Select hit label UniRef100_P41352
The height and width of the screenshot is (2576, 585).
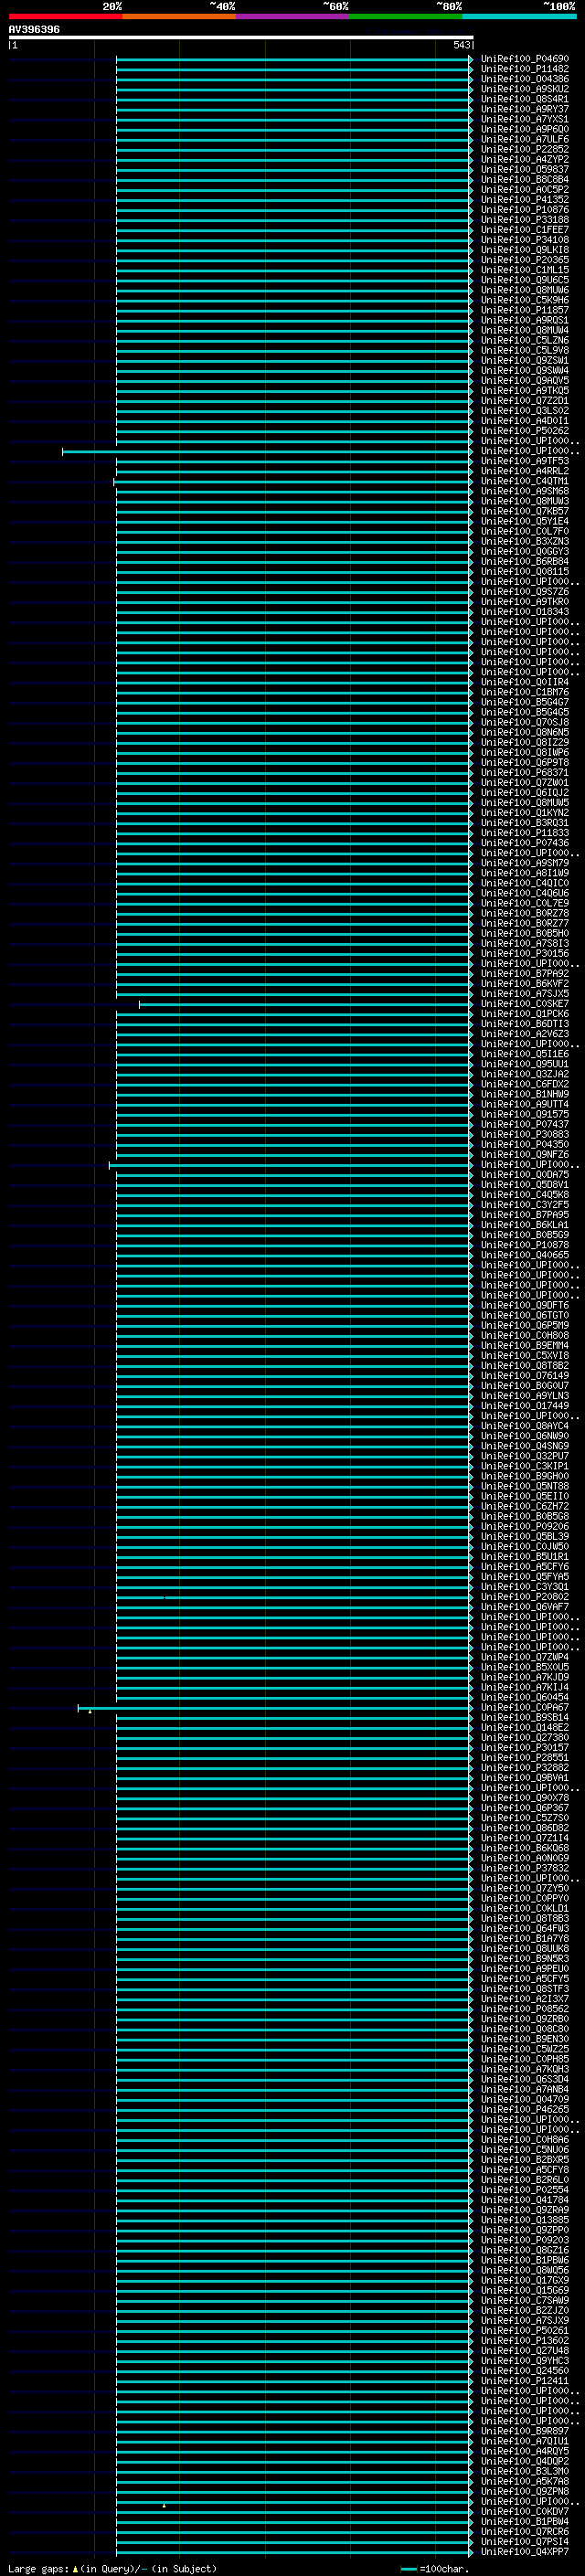(525, 199)
